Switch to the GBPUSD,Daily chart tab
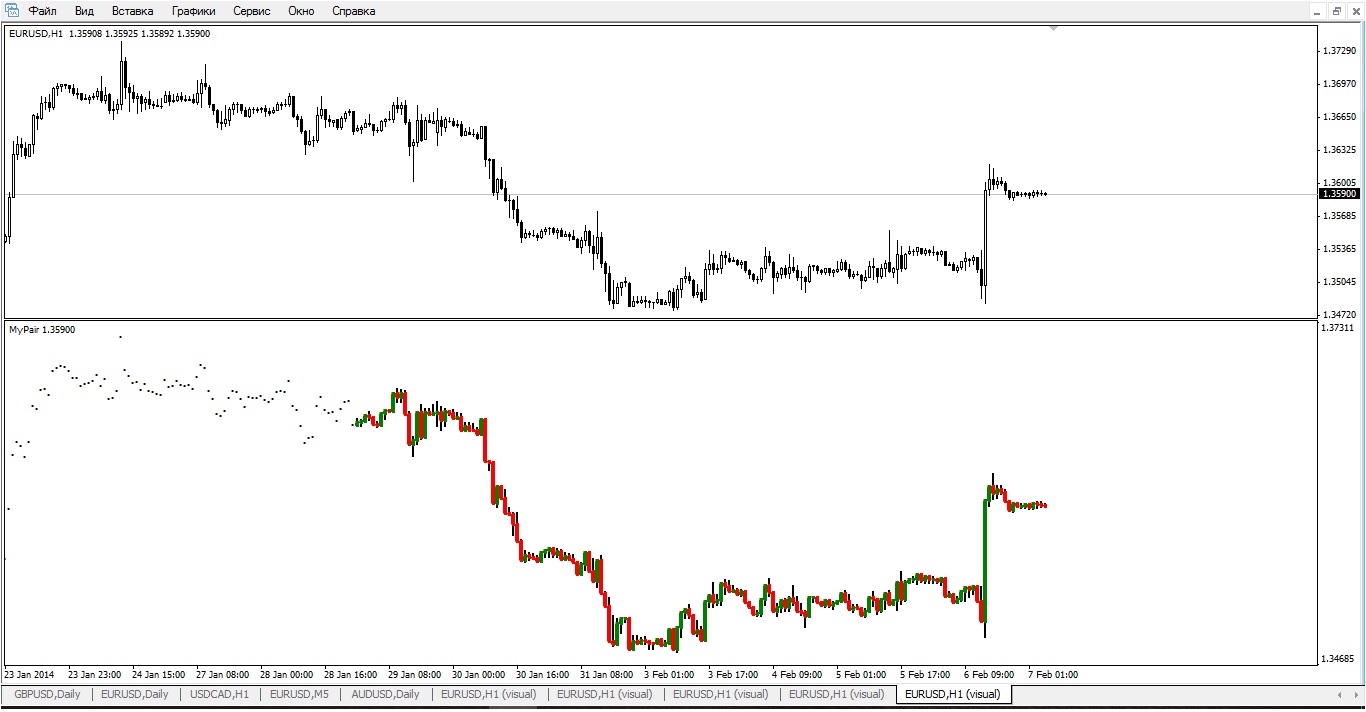Screen dimensions: 1366x712 click(x=47, y=694)
